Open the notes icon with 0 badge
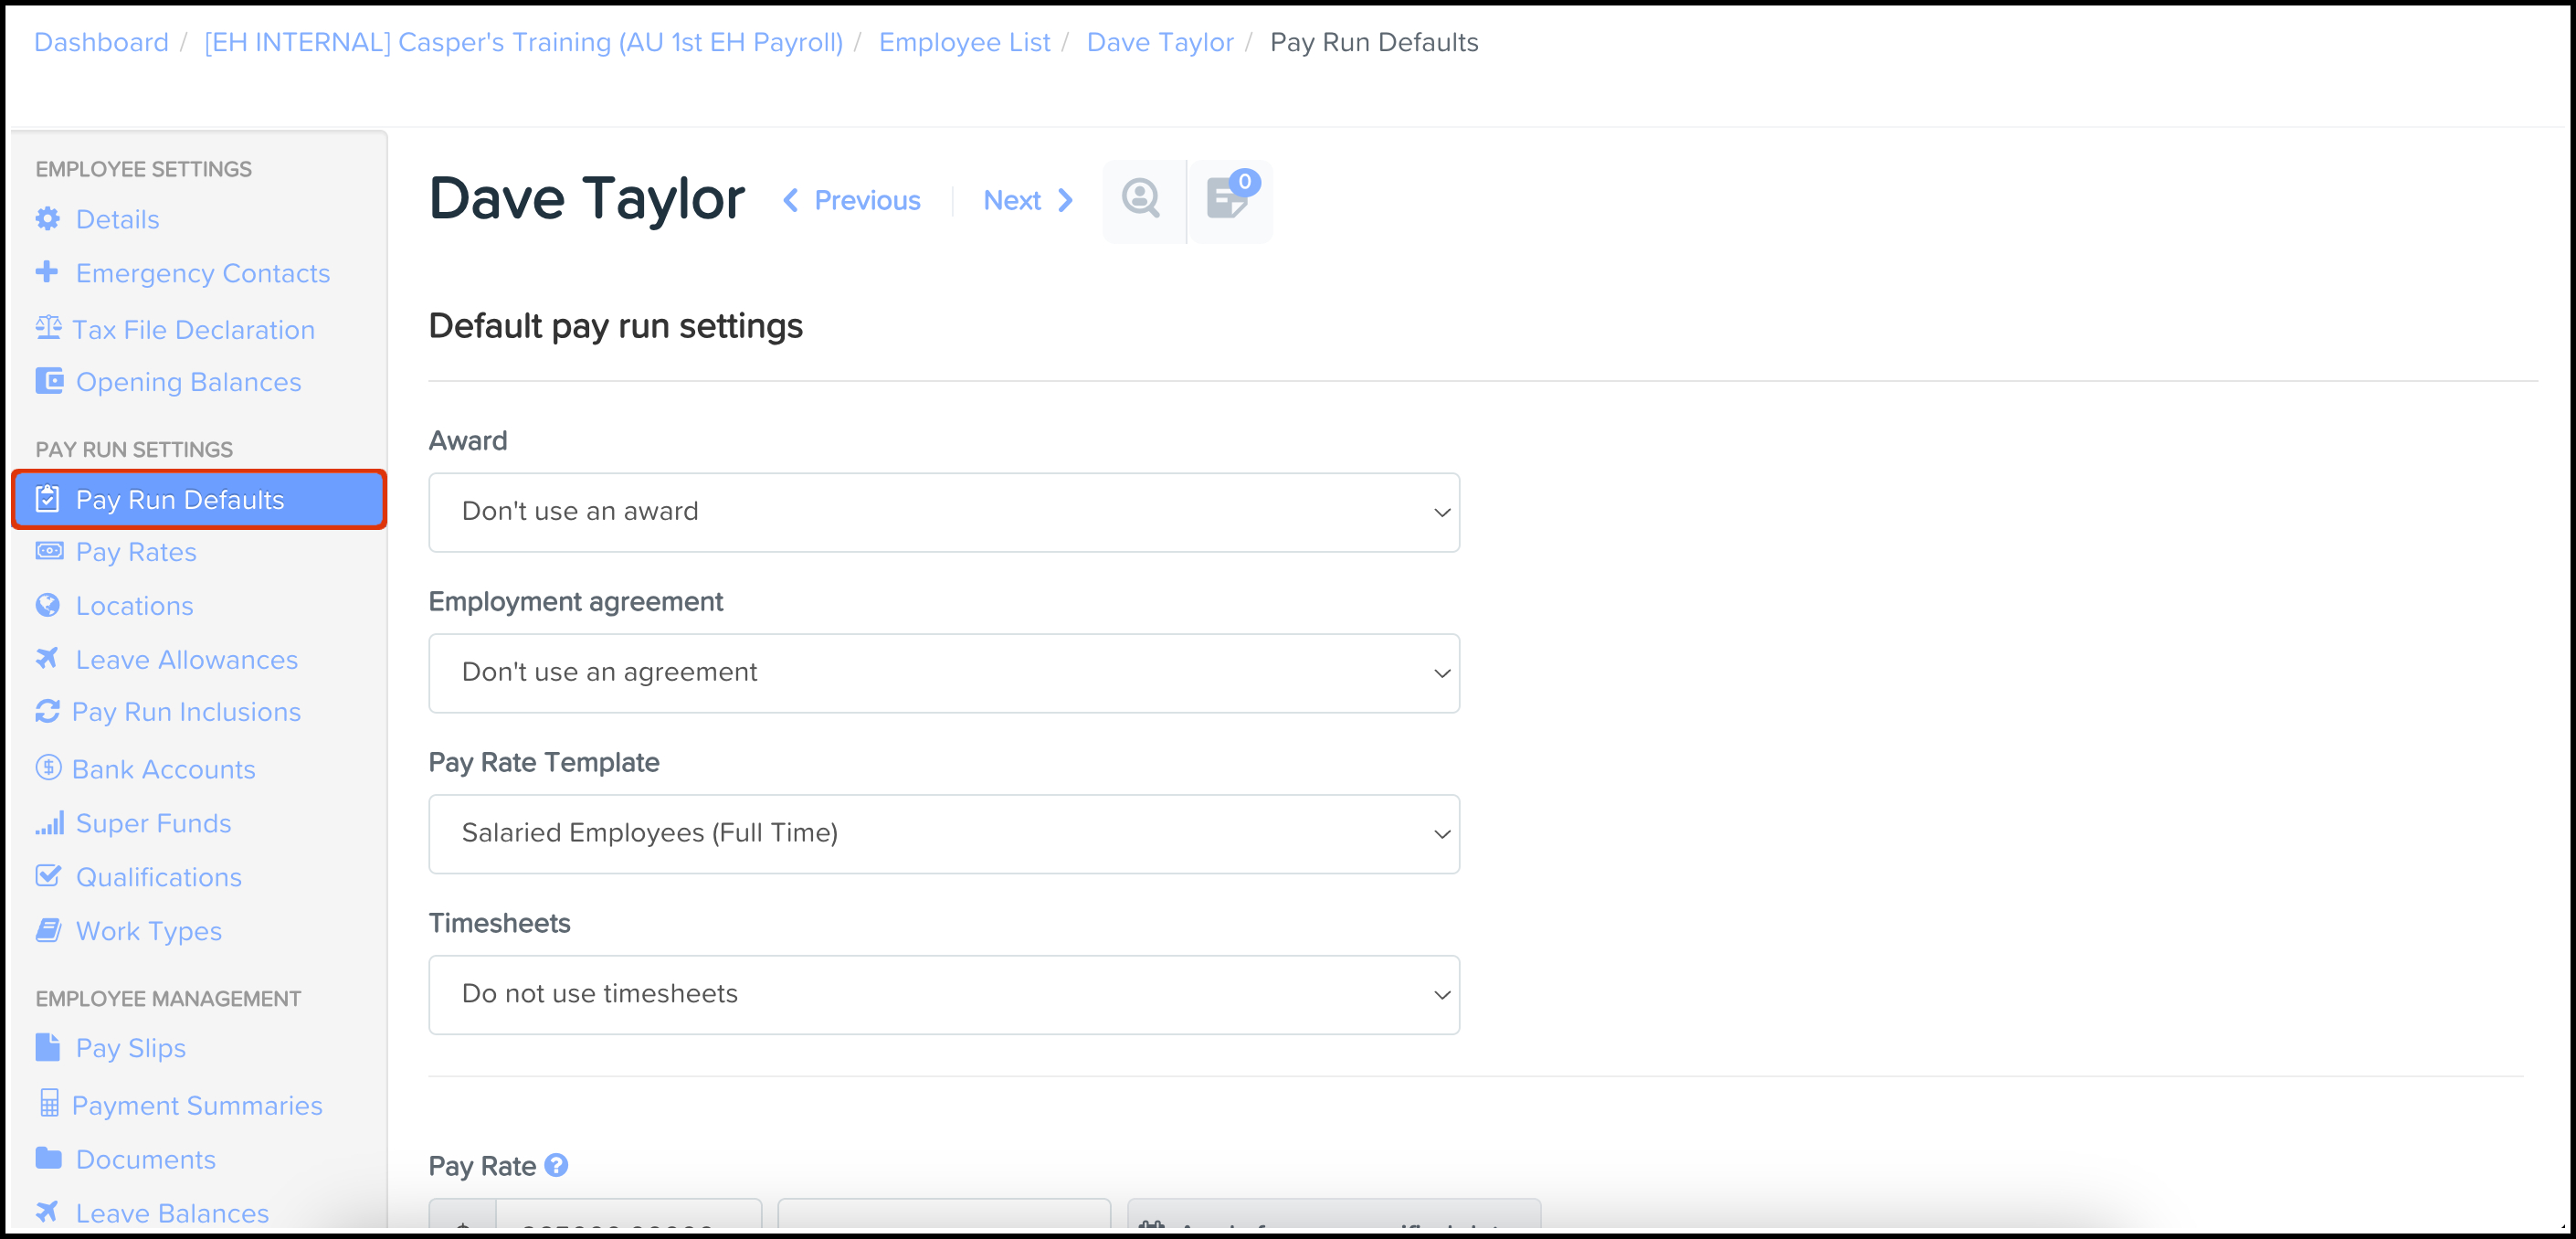 (x=1227, y=200)
